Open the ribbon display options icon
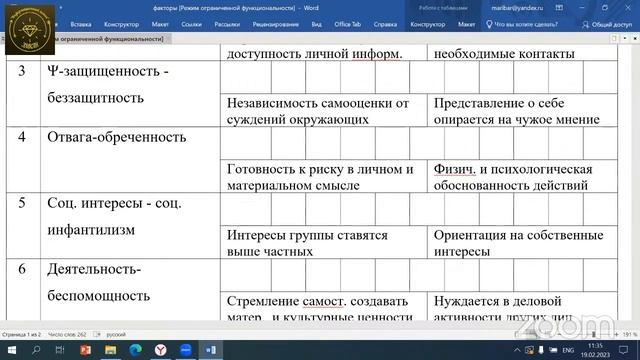 (559, 8)
